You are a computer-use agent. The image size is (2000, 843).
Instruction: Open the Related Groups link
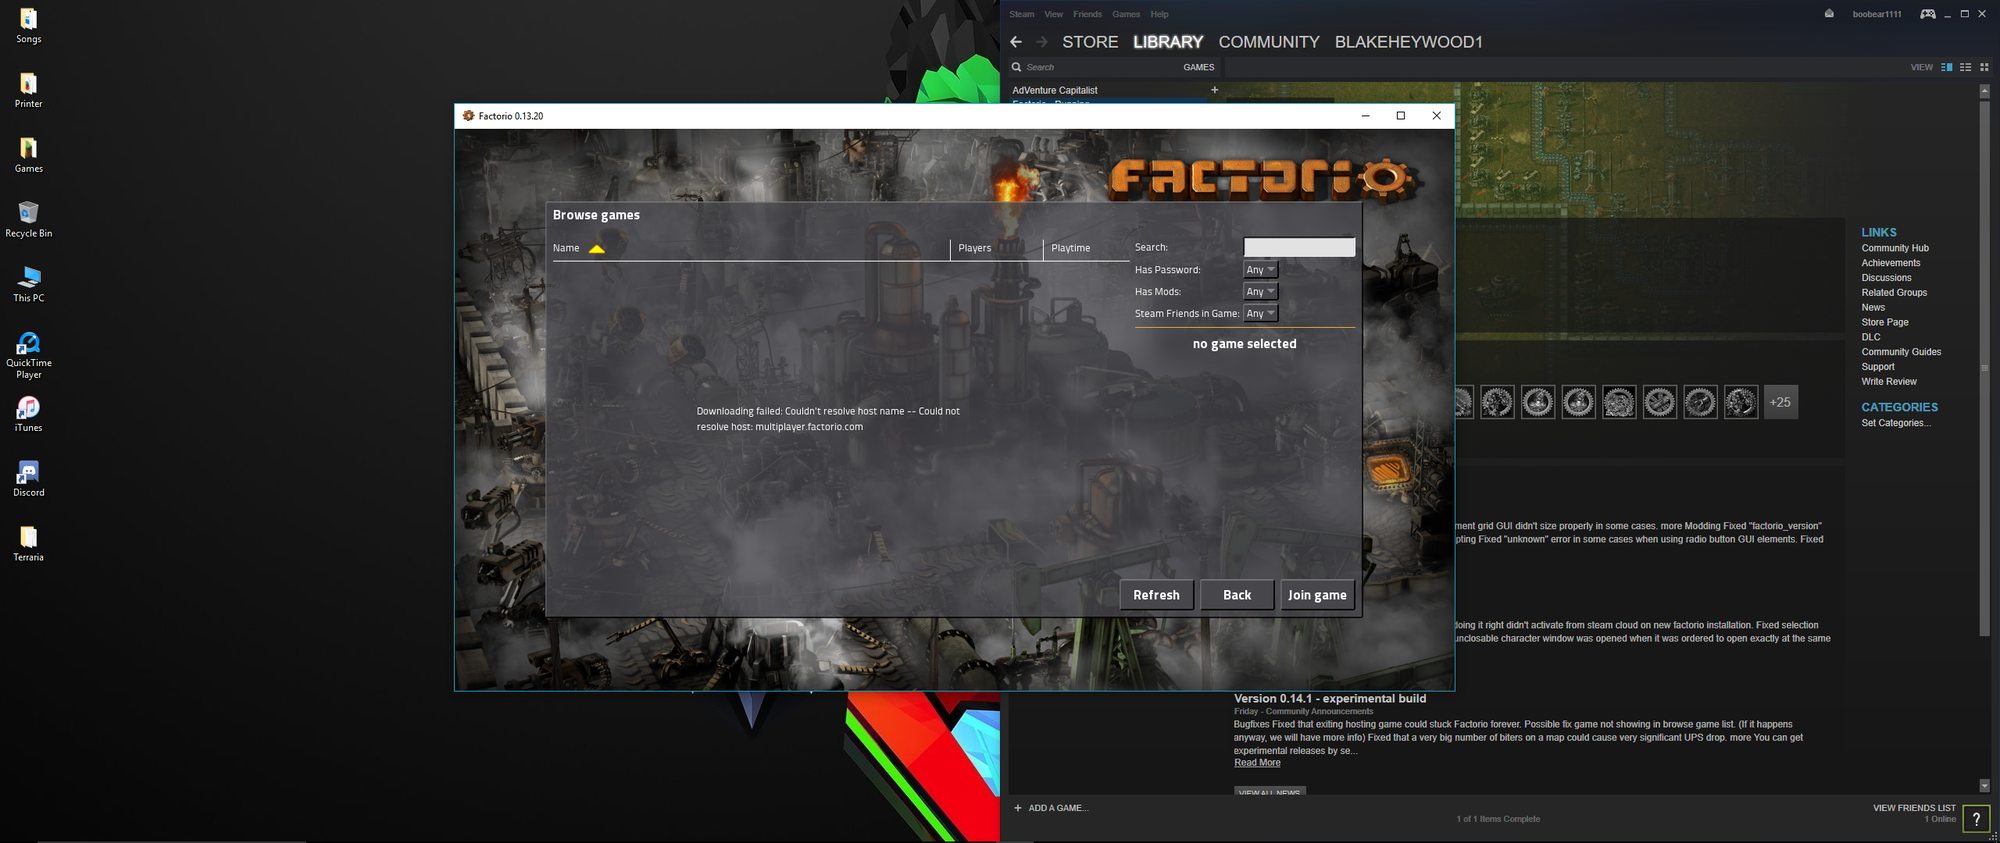point(1894,293)
